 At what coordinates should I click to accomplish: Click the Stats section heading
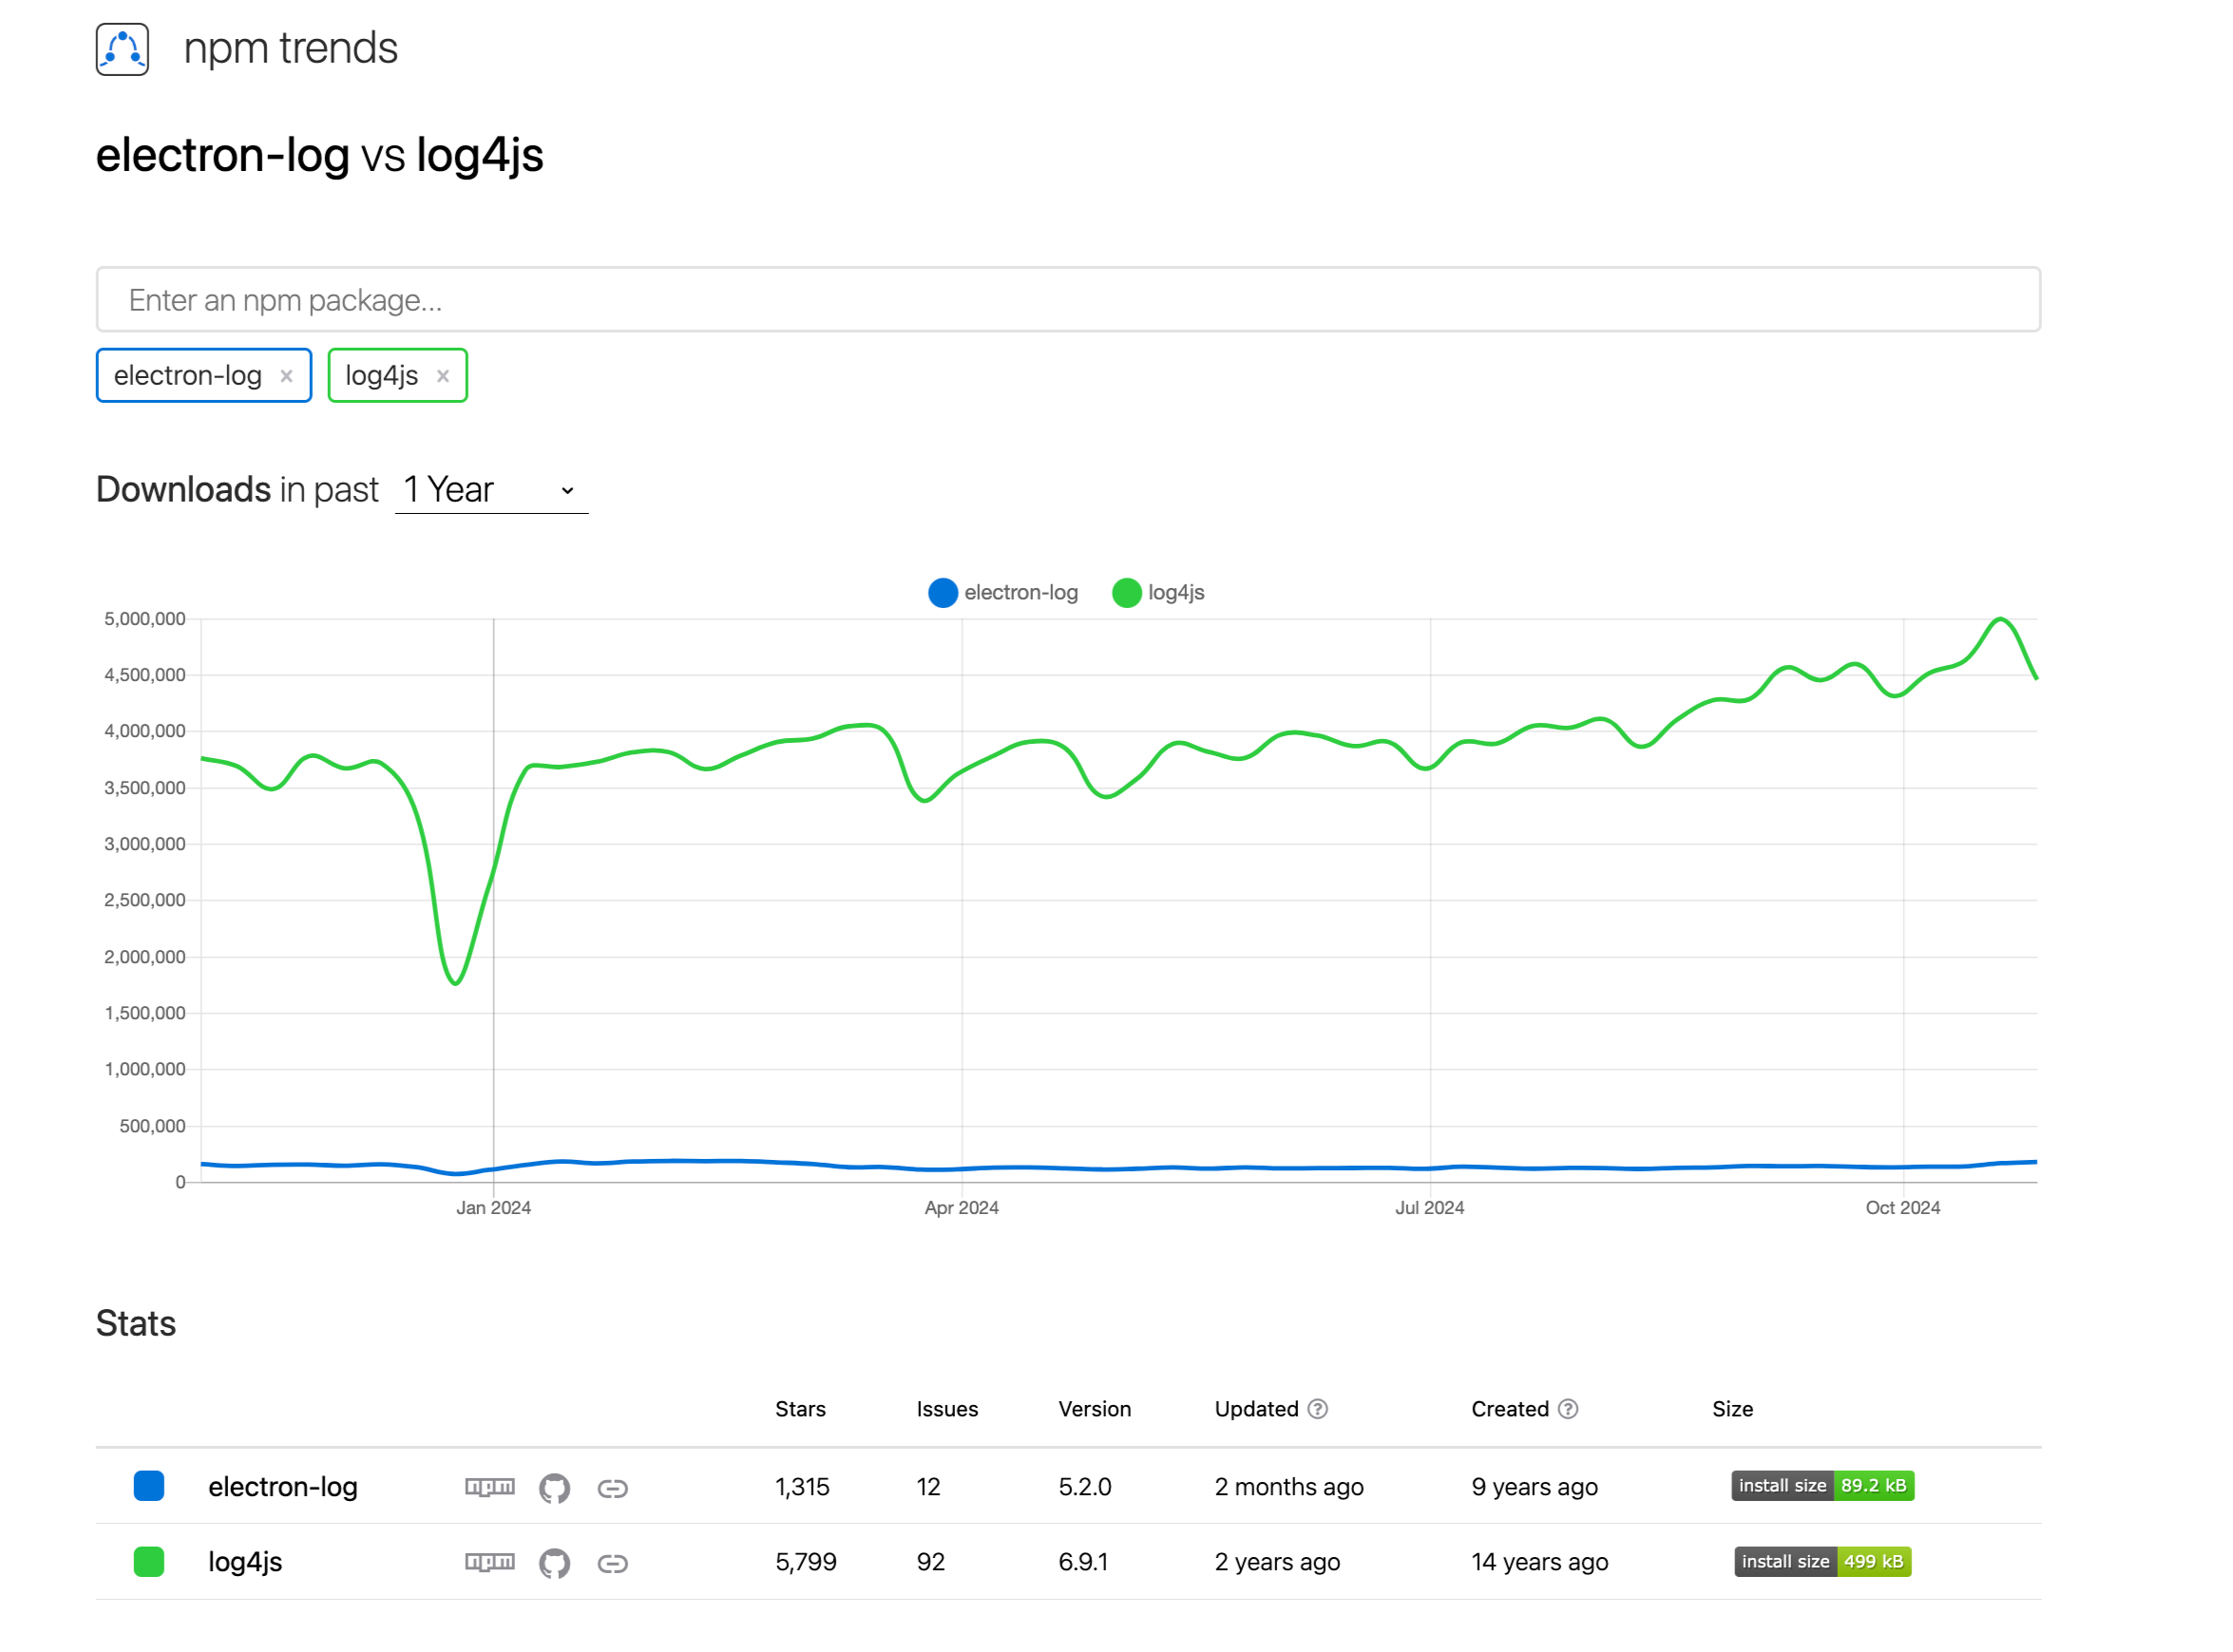coord(136,1324)
